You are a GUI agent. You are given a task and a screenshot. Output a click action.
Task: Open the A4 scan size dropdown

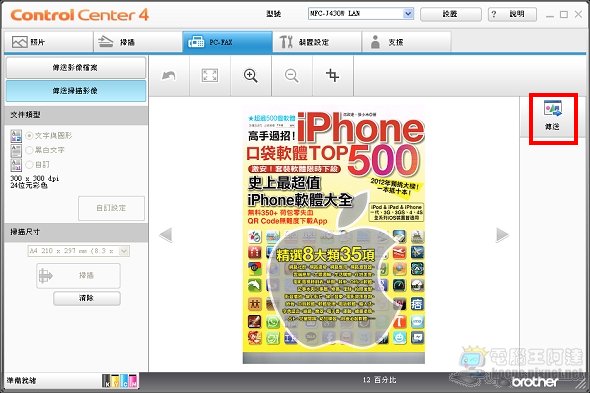[79, 251]
